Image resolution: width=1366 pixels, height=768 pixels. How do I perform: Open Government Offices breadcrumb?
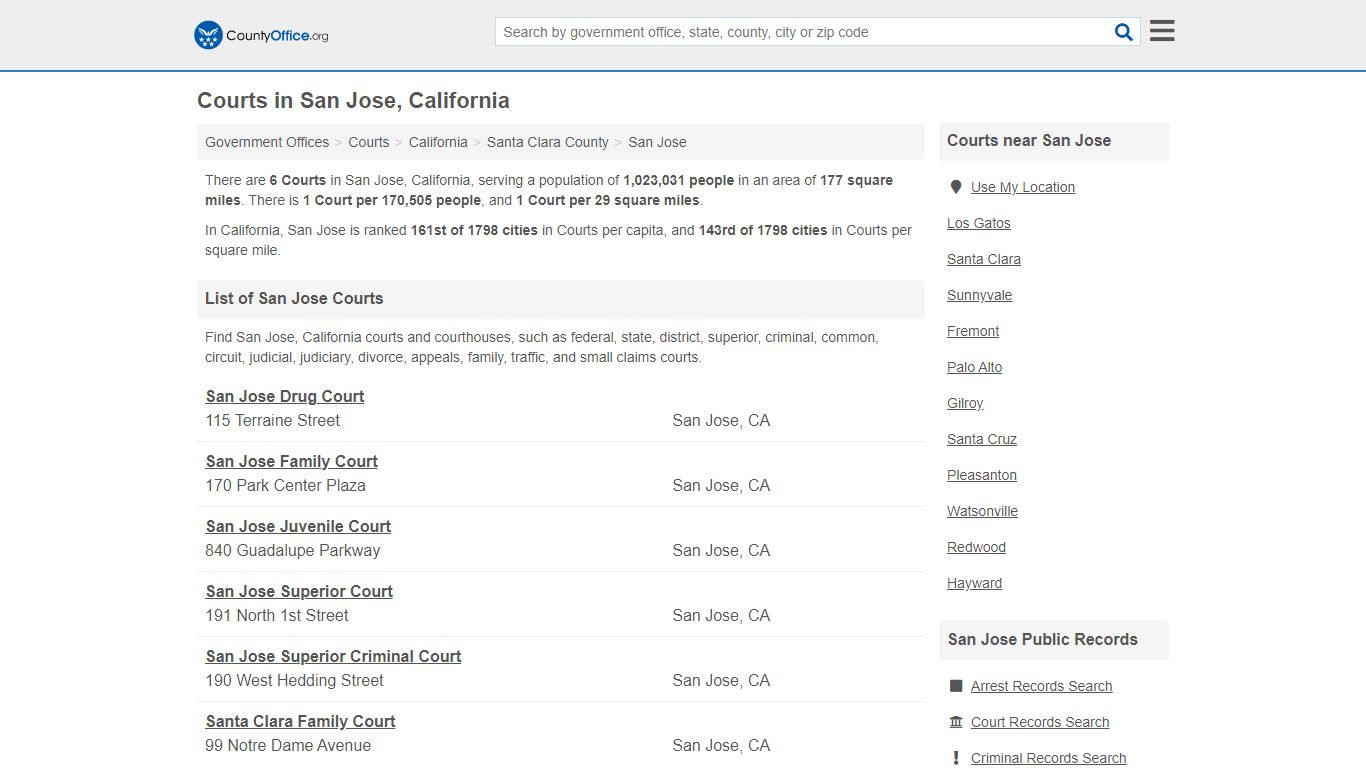pos(267,142)
